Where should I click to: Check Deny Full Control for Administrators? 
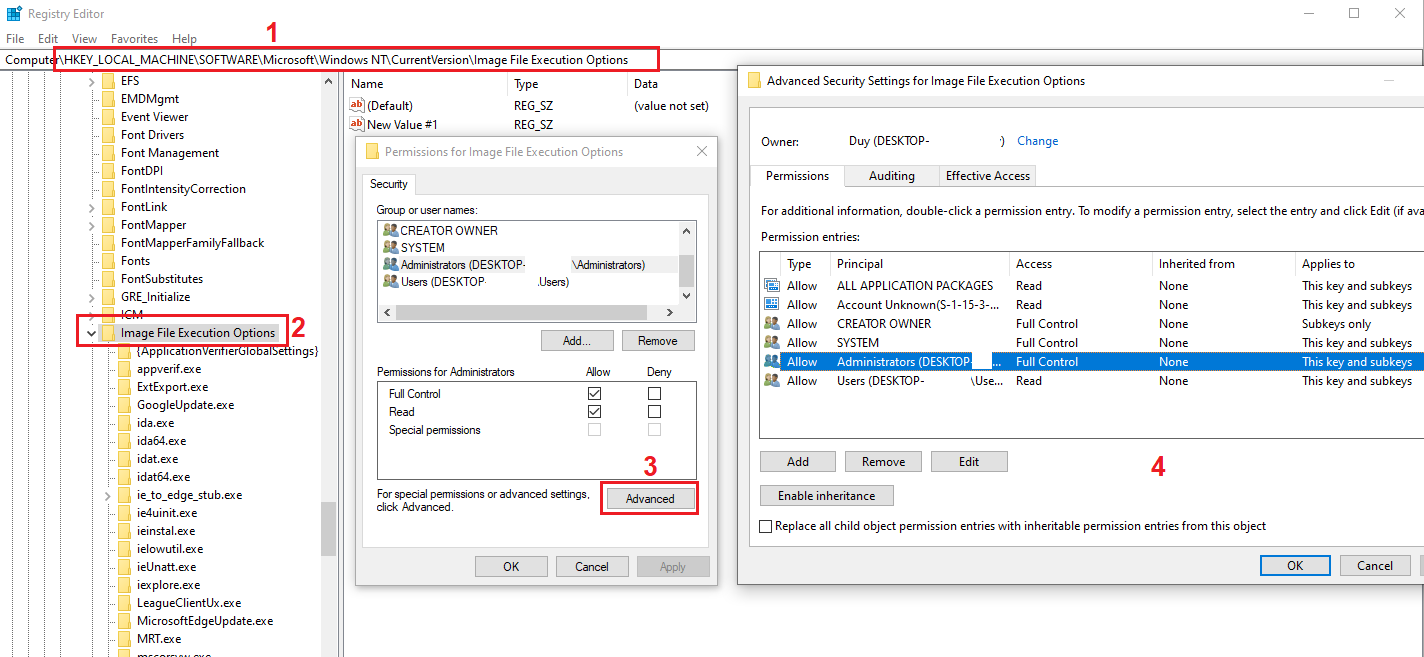(654, 393)
